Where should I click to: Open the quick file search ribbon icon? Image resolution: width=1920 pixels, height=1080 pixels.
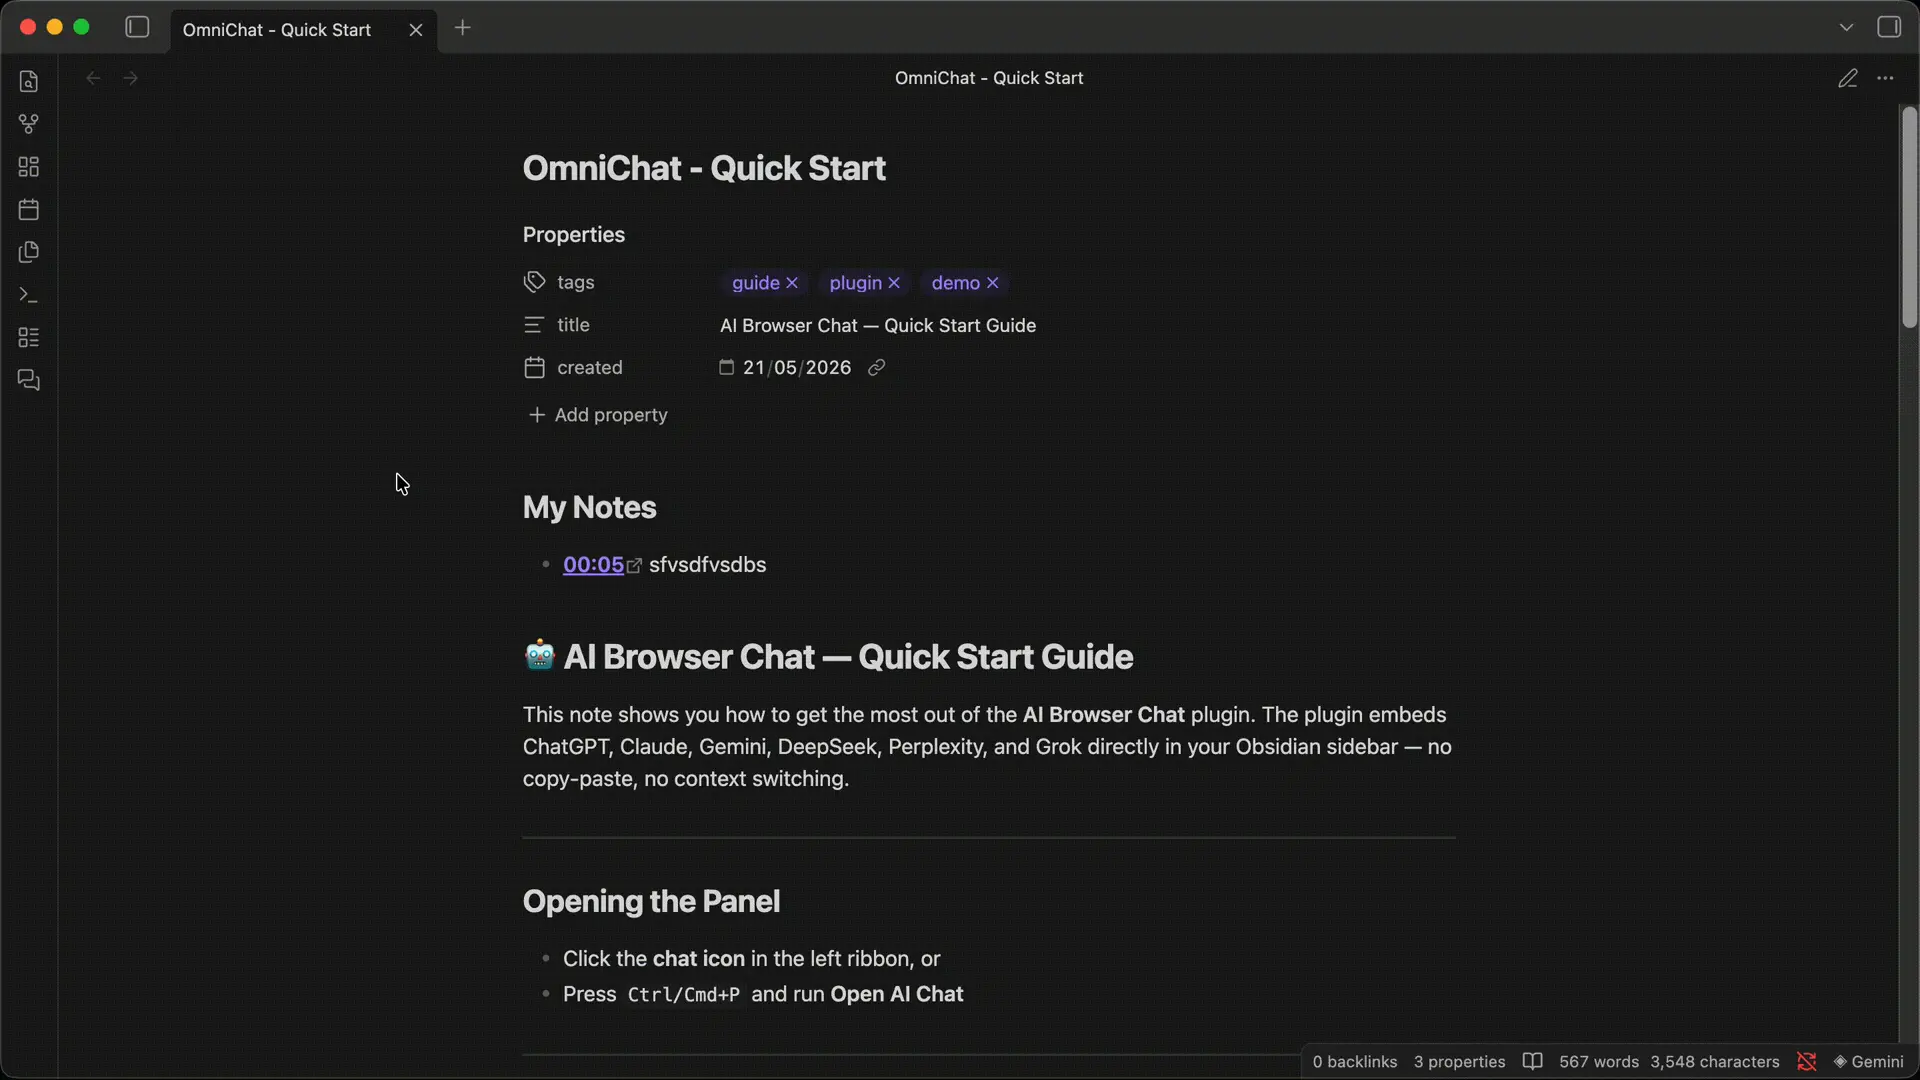[x=29, y=82]
